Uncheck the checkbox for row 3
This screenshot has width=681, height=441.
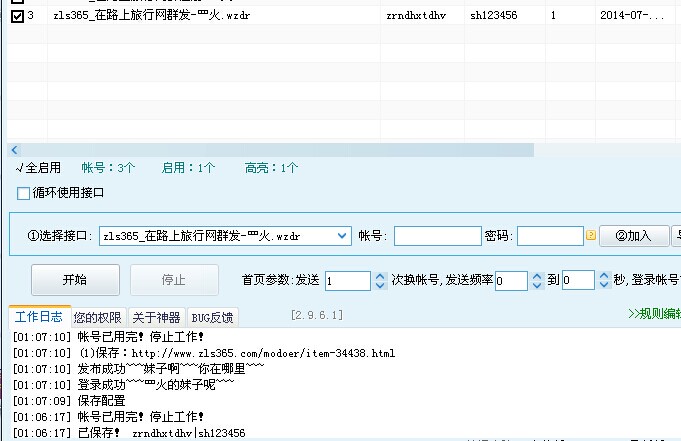(x=17, y=17)
